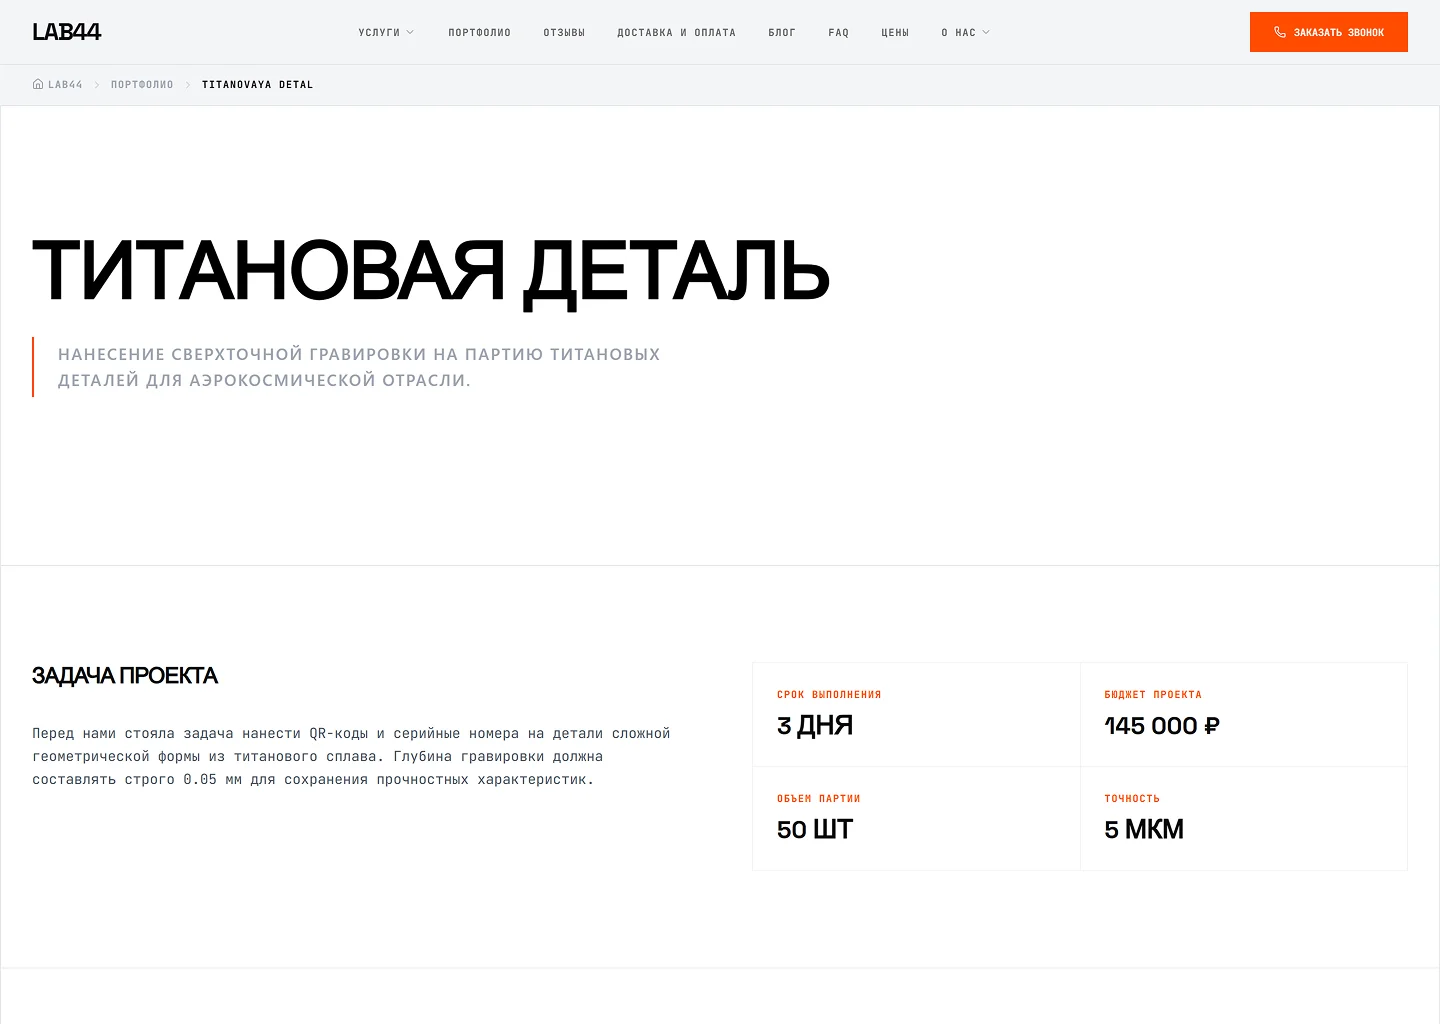This screenshot has width=1440, height=1024.
Task: Click the ТИТАНОВАЯ ДЕТАЛЬ page heading
Action: click(430, 268)
